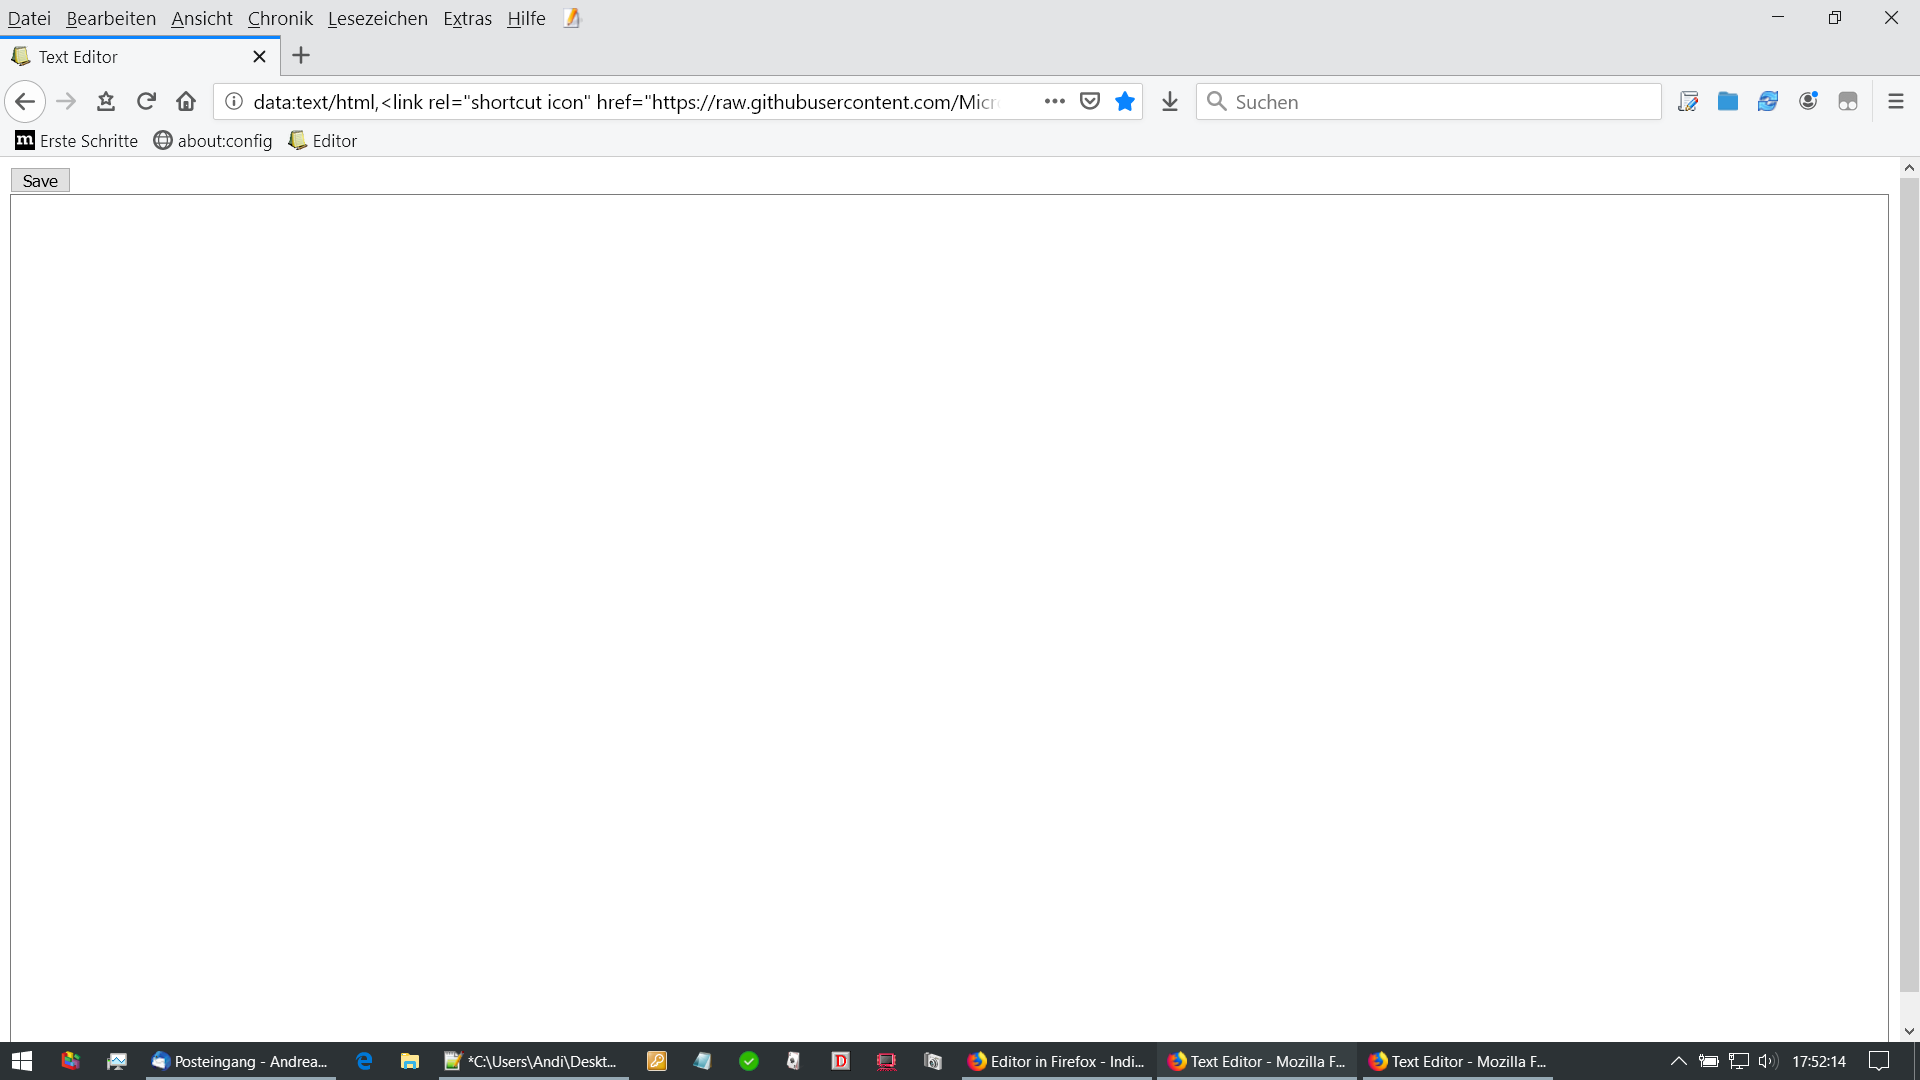Show site information icon in address bar
The image size is (1920, 1080).
(234, 101)
